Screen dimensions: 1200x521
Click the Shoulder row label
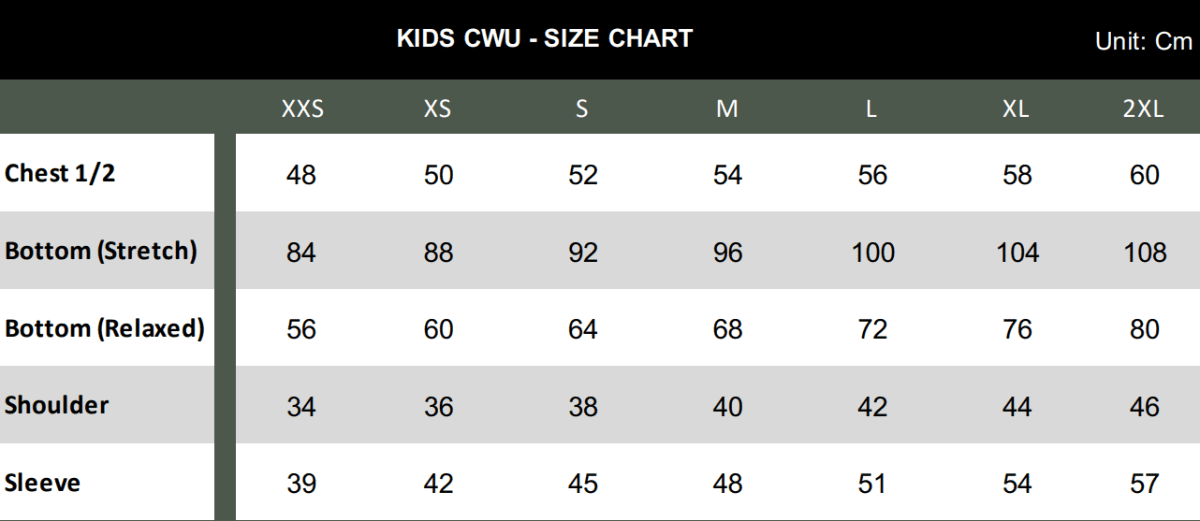coord(57,405)
